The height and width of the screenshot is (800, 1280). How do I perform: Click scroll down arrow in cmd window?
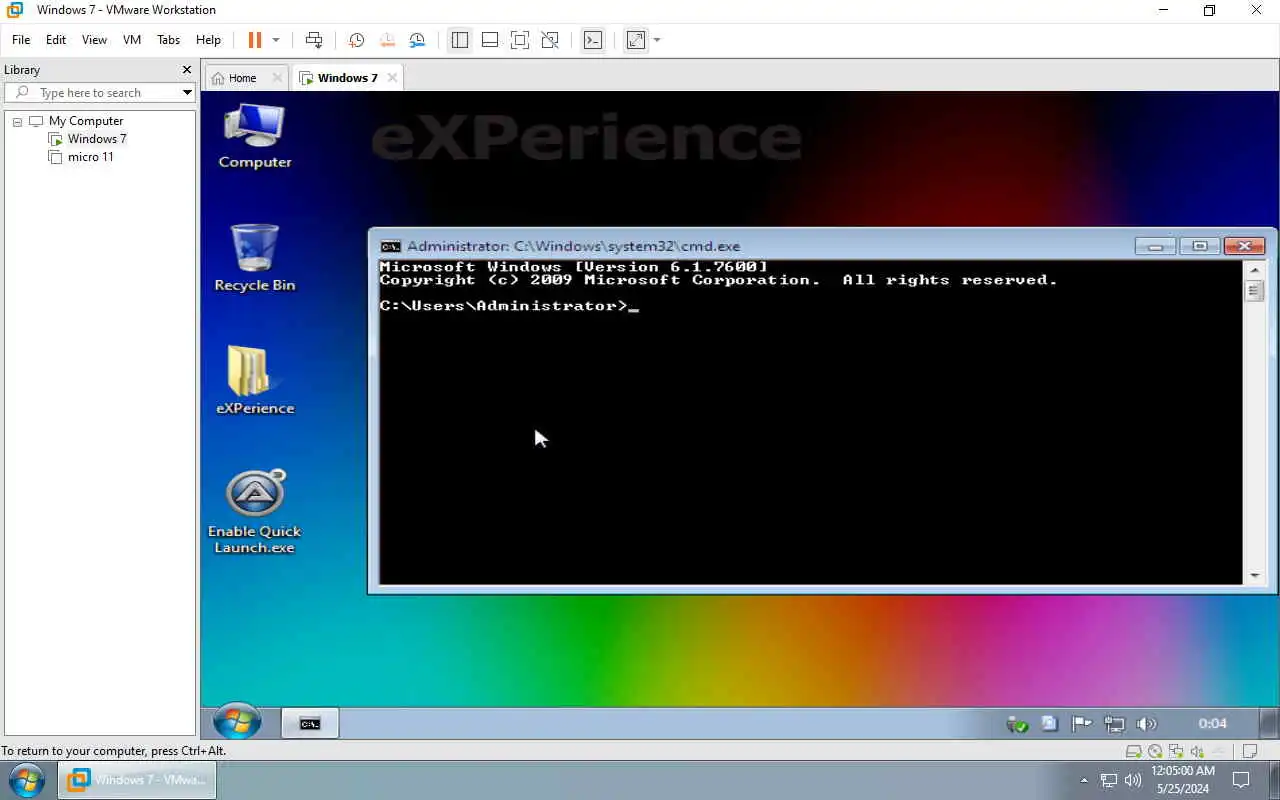[x=1255, y=576]
